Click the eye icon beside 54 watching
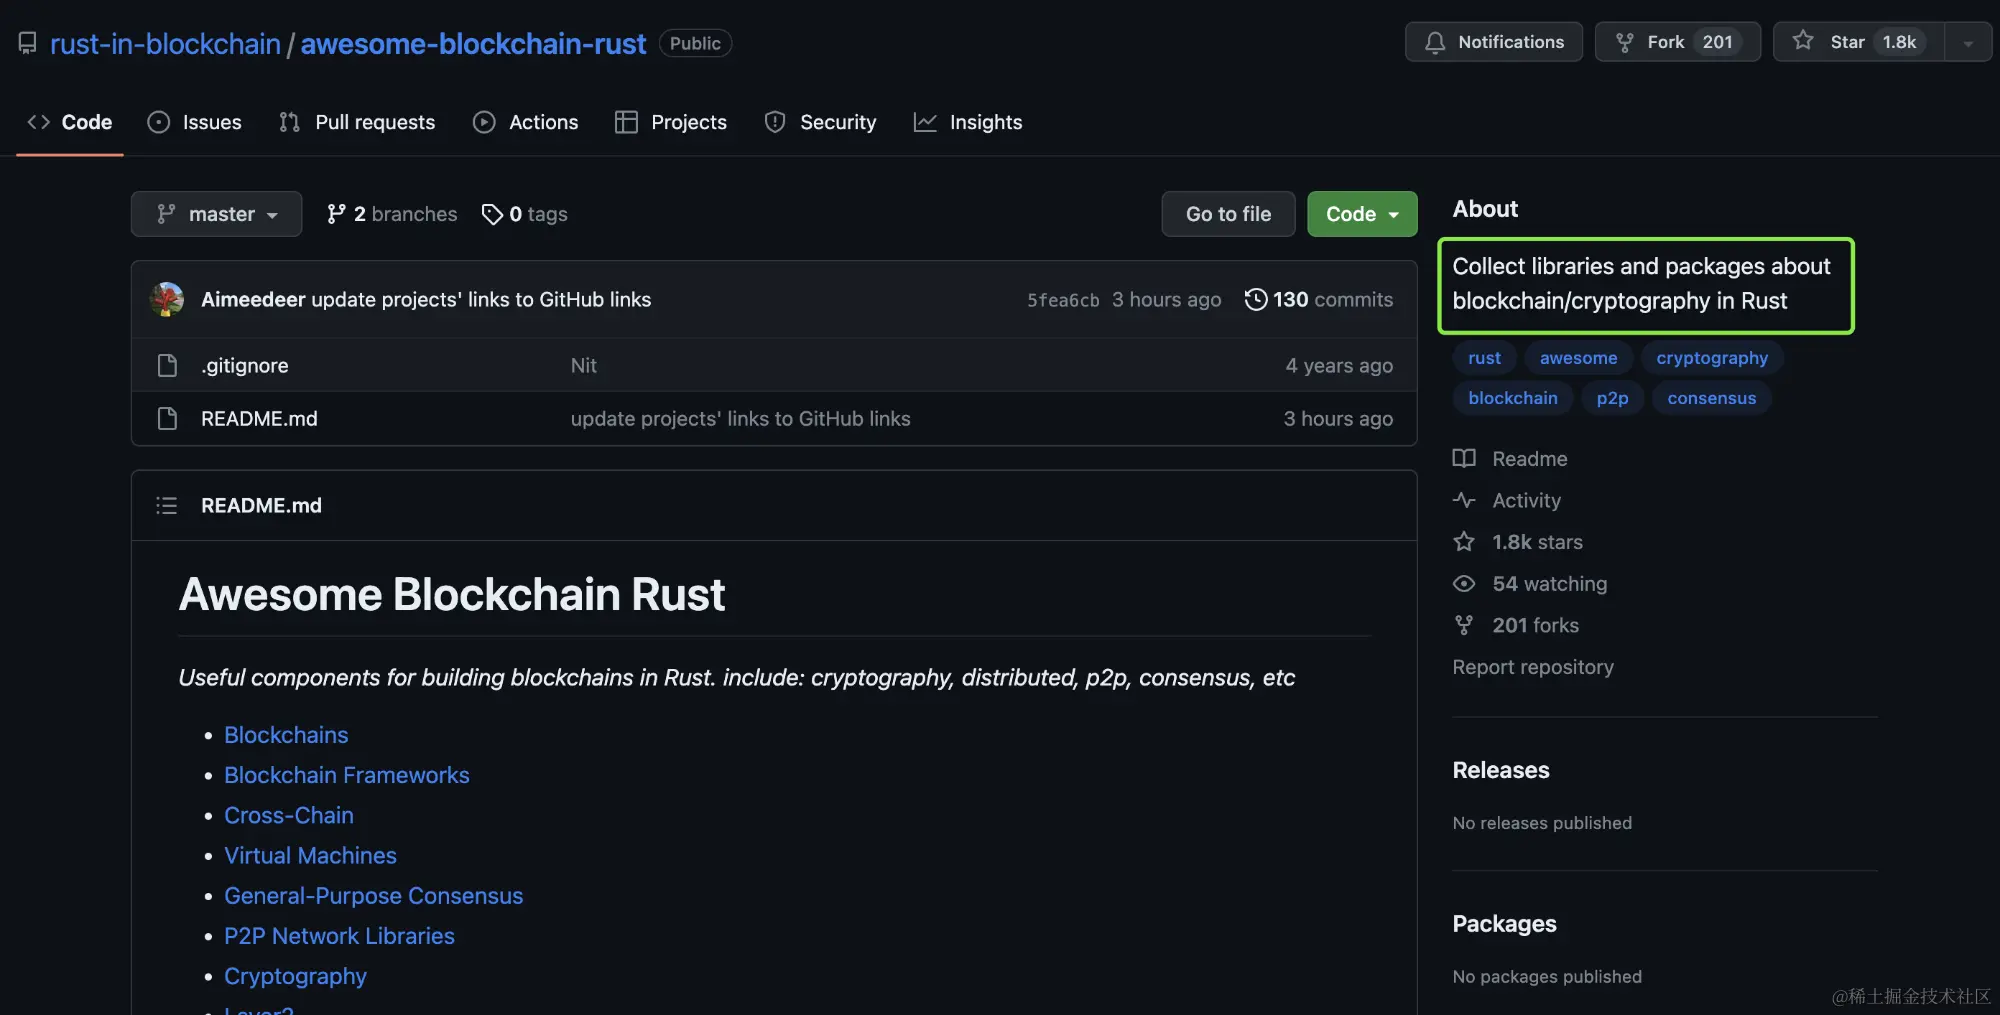This screenshot has width=2000, height=1015. coord(1464,583)
